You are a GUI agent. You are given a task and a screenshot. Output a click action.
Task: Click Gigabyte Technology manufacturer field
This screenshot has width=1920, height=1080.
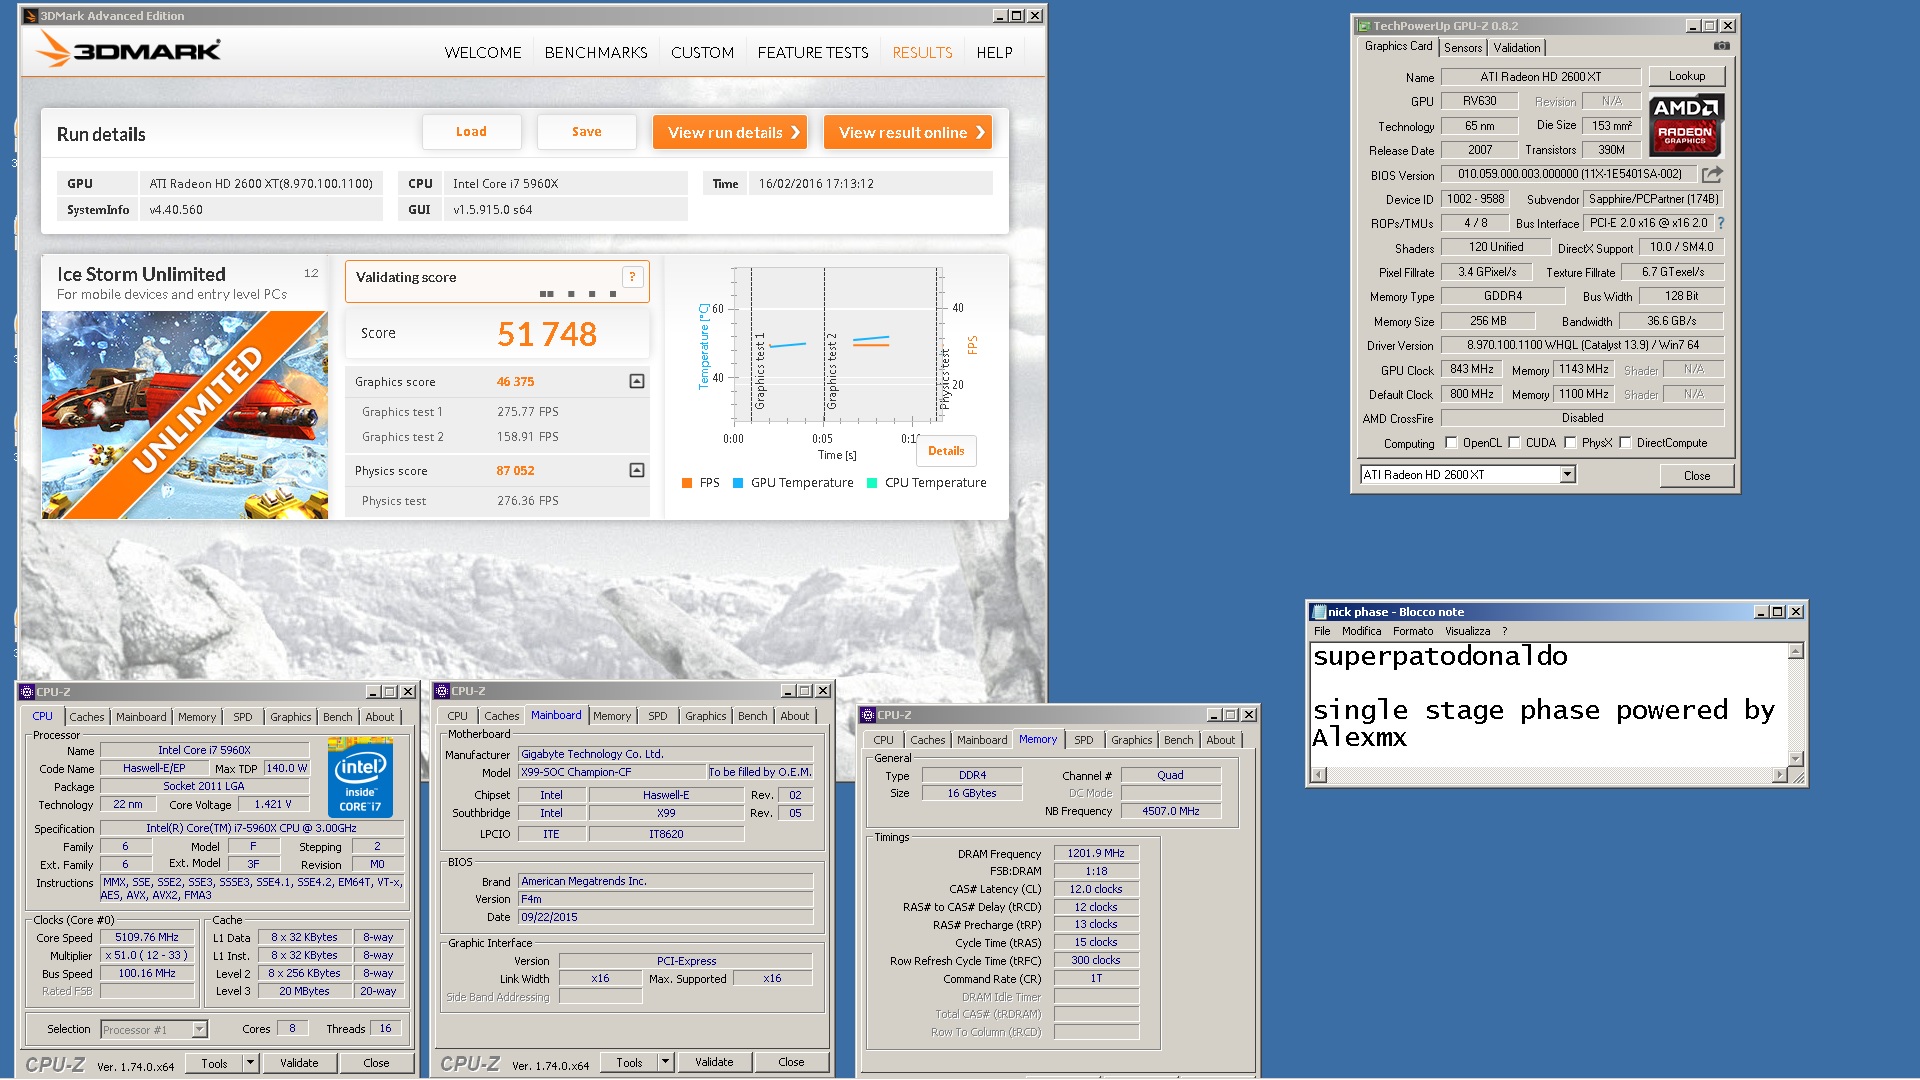coord(665,754)
